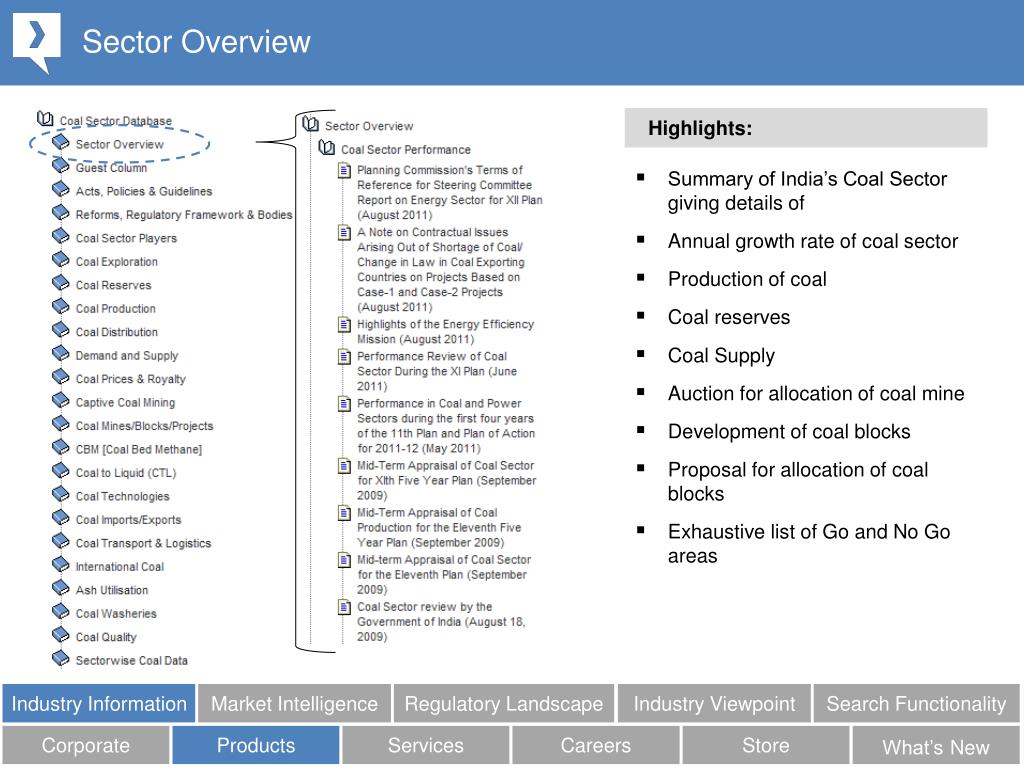Open Coal Sector review by the Government of India document
Image resolution: width=1024 pixels, height=768 pixels.
pos(441,622)
